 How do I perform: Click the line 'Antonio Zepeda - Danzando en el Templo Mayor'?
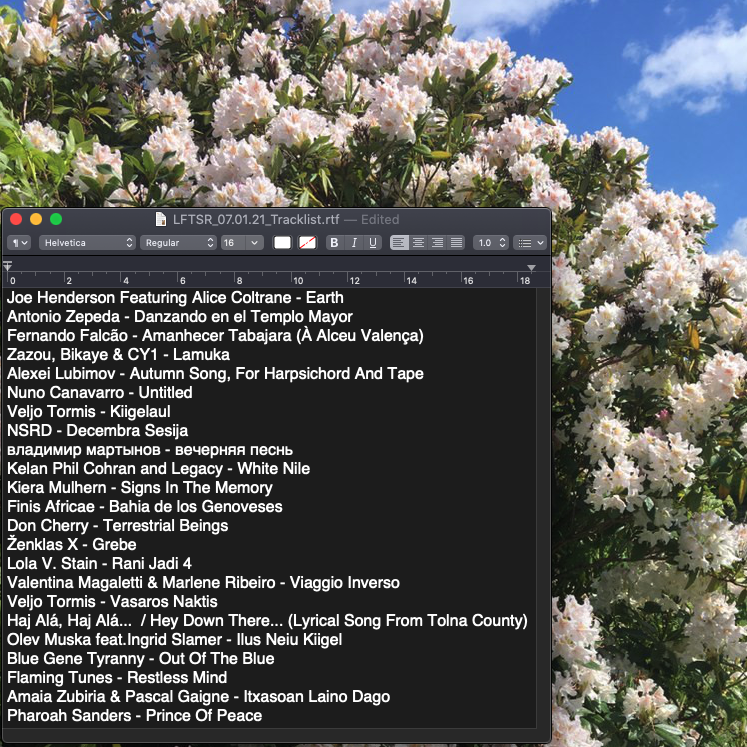click(180, 317)
